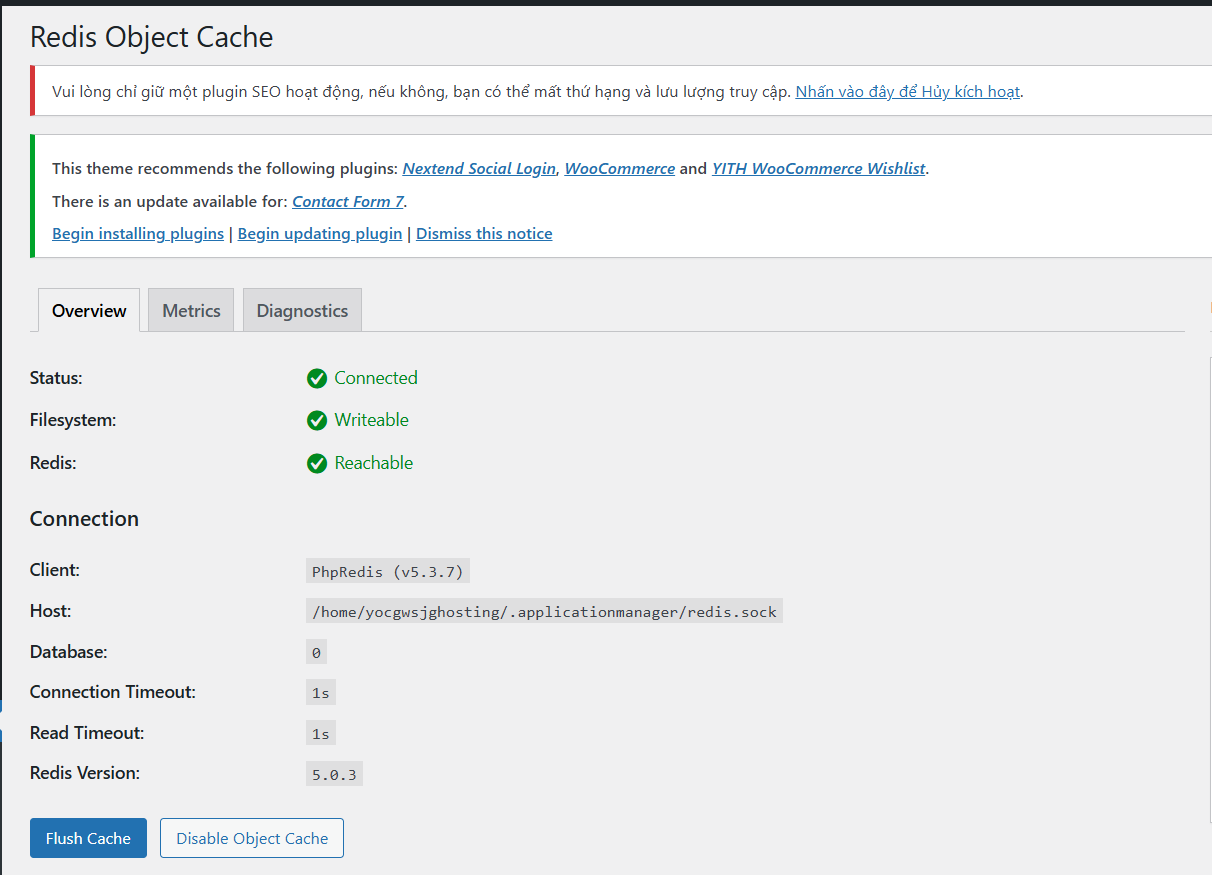Click the 'Filesystem:' label

[73, 420]
